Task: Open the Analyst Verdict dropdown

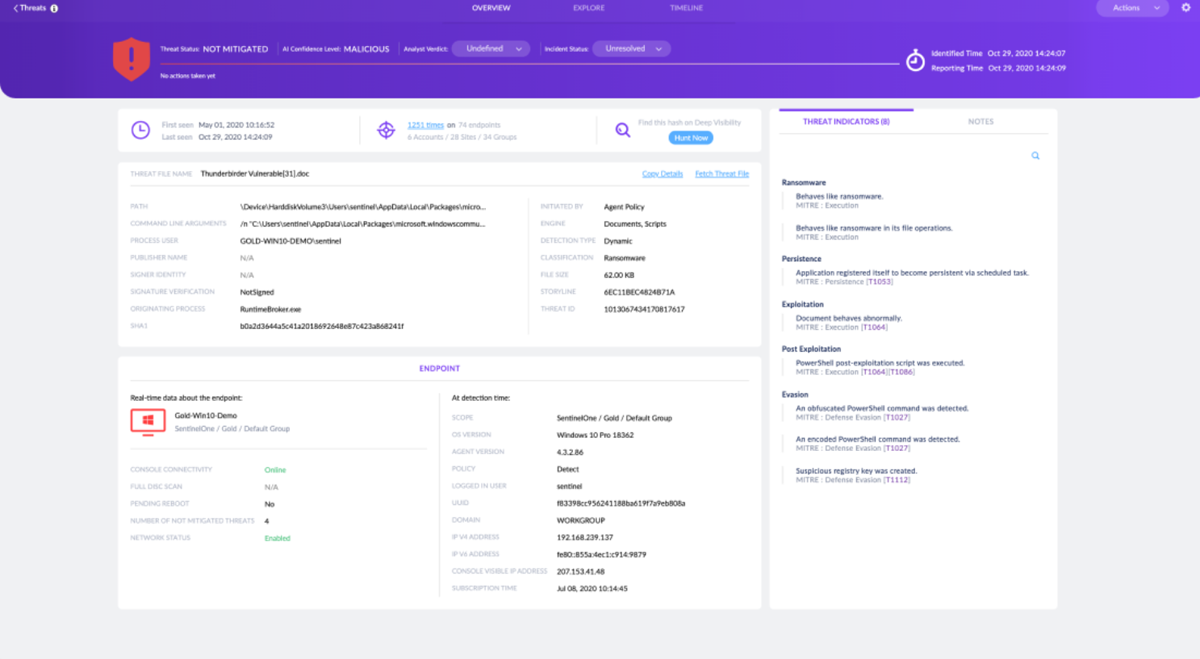Action: 490,47
